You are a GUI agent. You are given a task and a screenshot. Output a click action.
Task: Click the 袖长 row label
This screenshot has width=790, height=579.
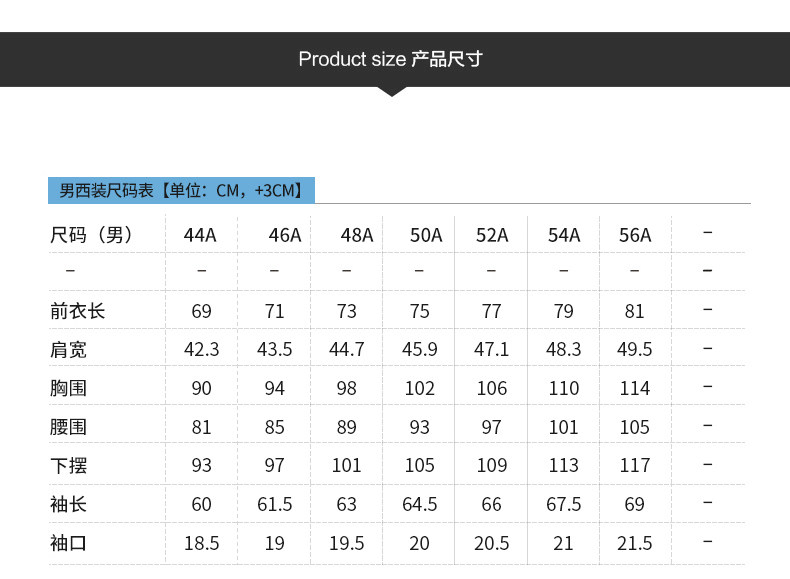(69, 504)
